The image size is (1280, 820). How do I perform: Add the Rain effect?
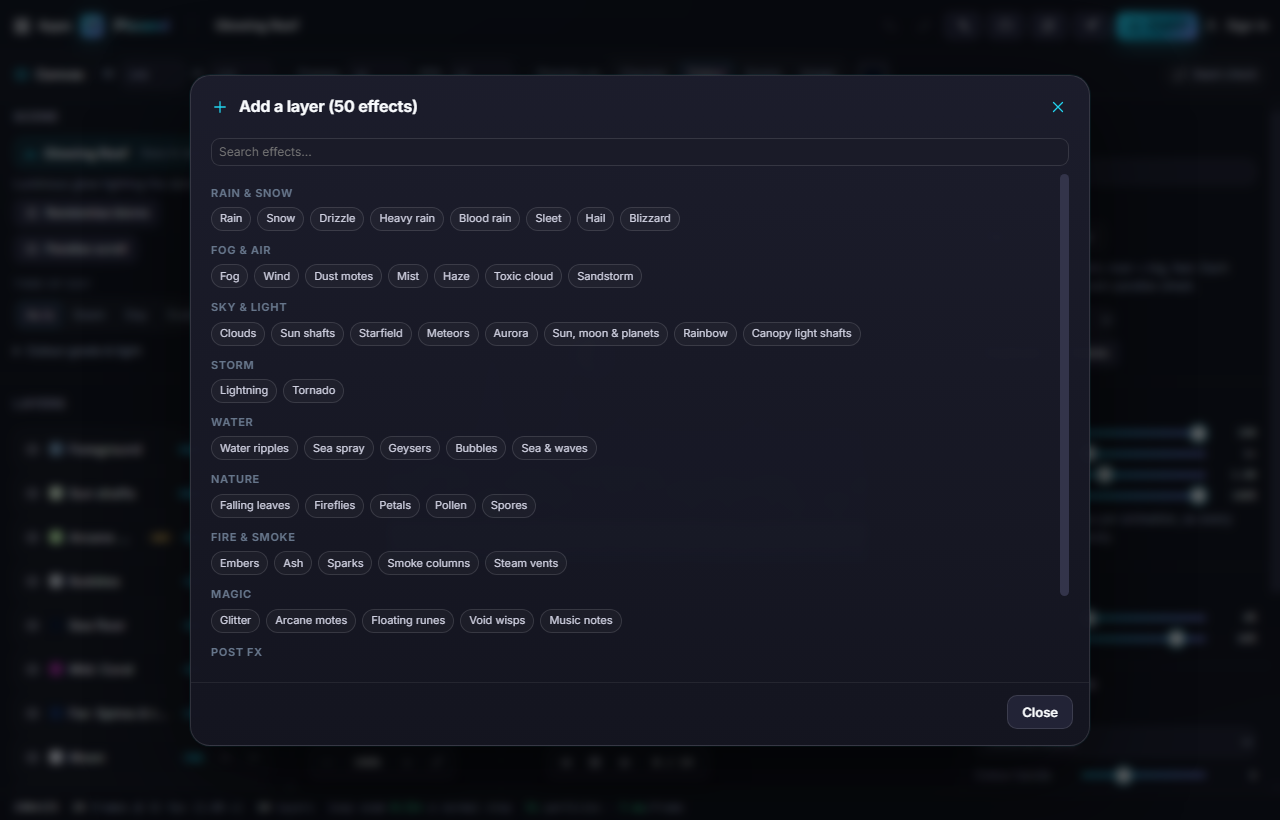[x=231, y=219]
